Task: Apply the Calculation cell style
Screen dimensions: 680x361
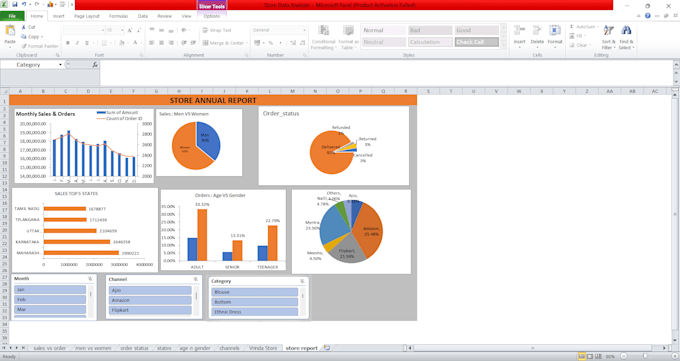Action: click(x=431, y=42)
